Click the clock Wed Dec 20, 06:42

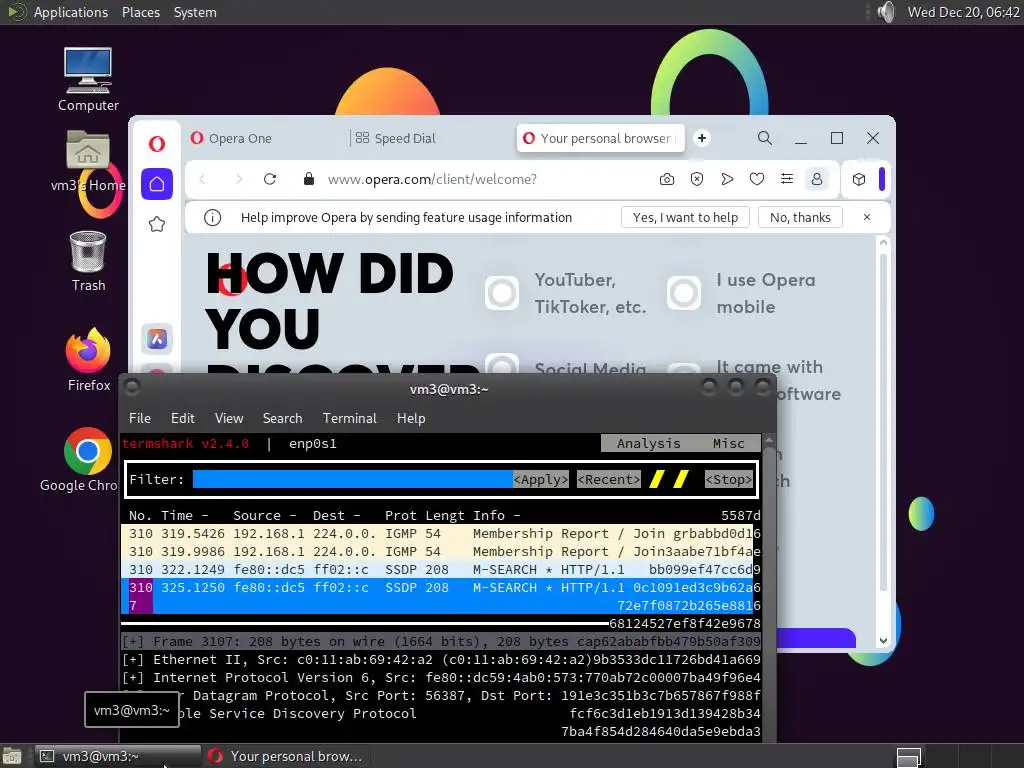963,12
